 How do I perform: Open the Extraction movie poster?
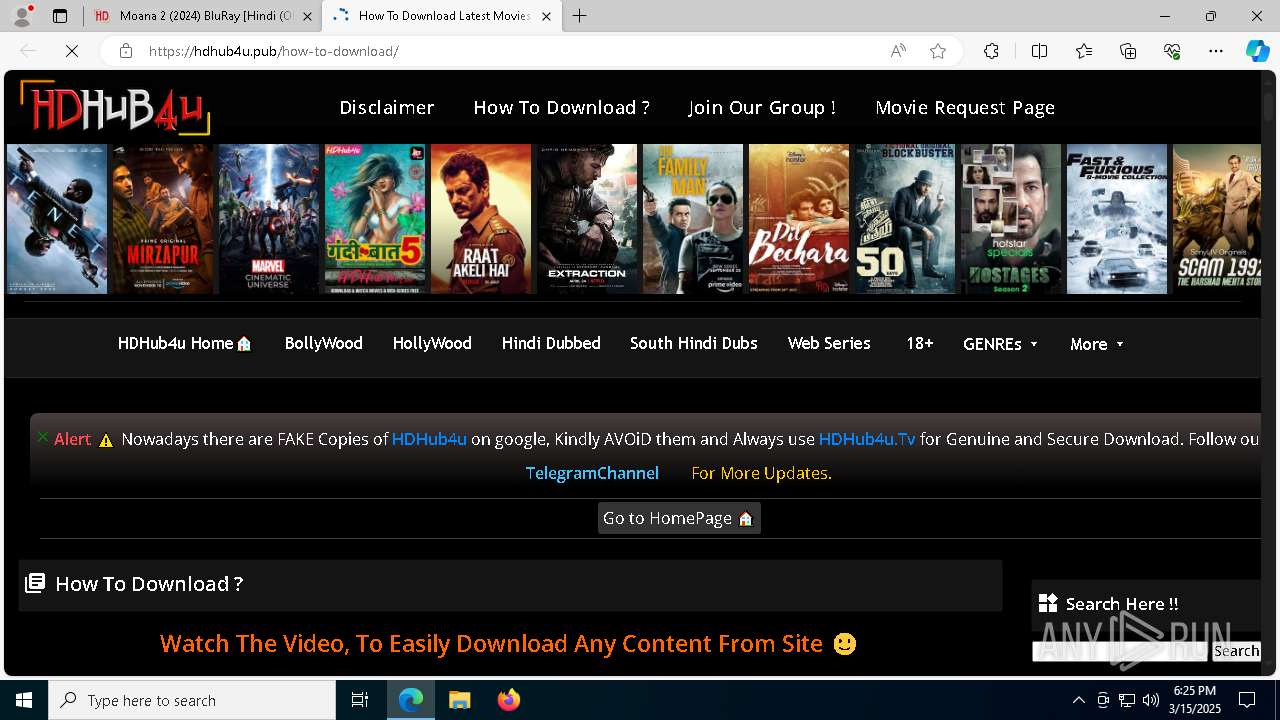click(x=587, y=219)
